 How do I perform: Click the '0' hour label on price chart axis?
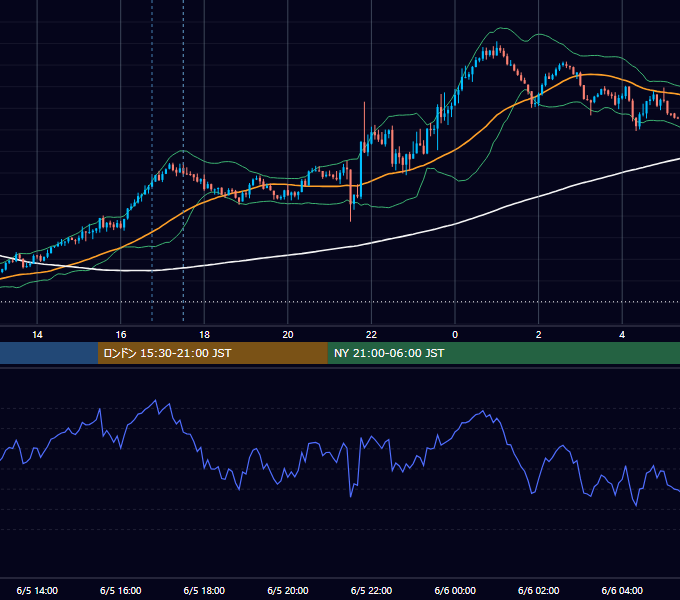click(455, 335)
